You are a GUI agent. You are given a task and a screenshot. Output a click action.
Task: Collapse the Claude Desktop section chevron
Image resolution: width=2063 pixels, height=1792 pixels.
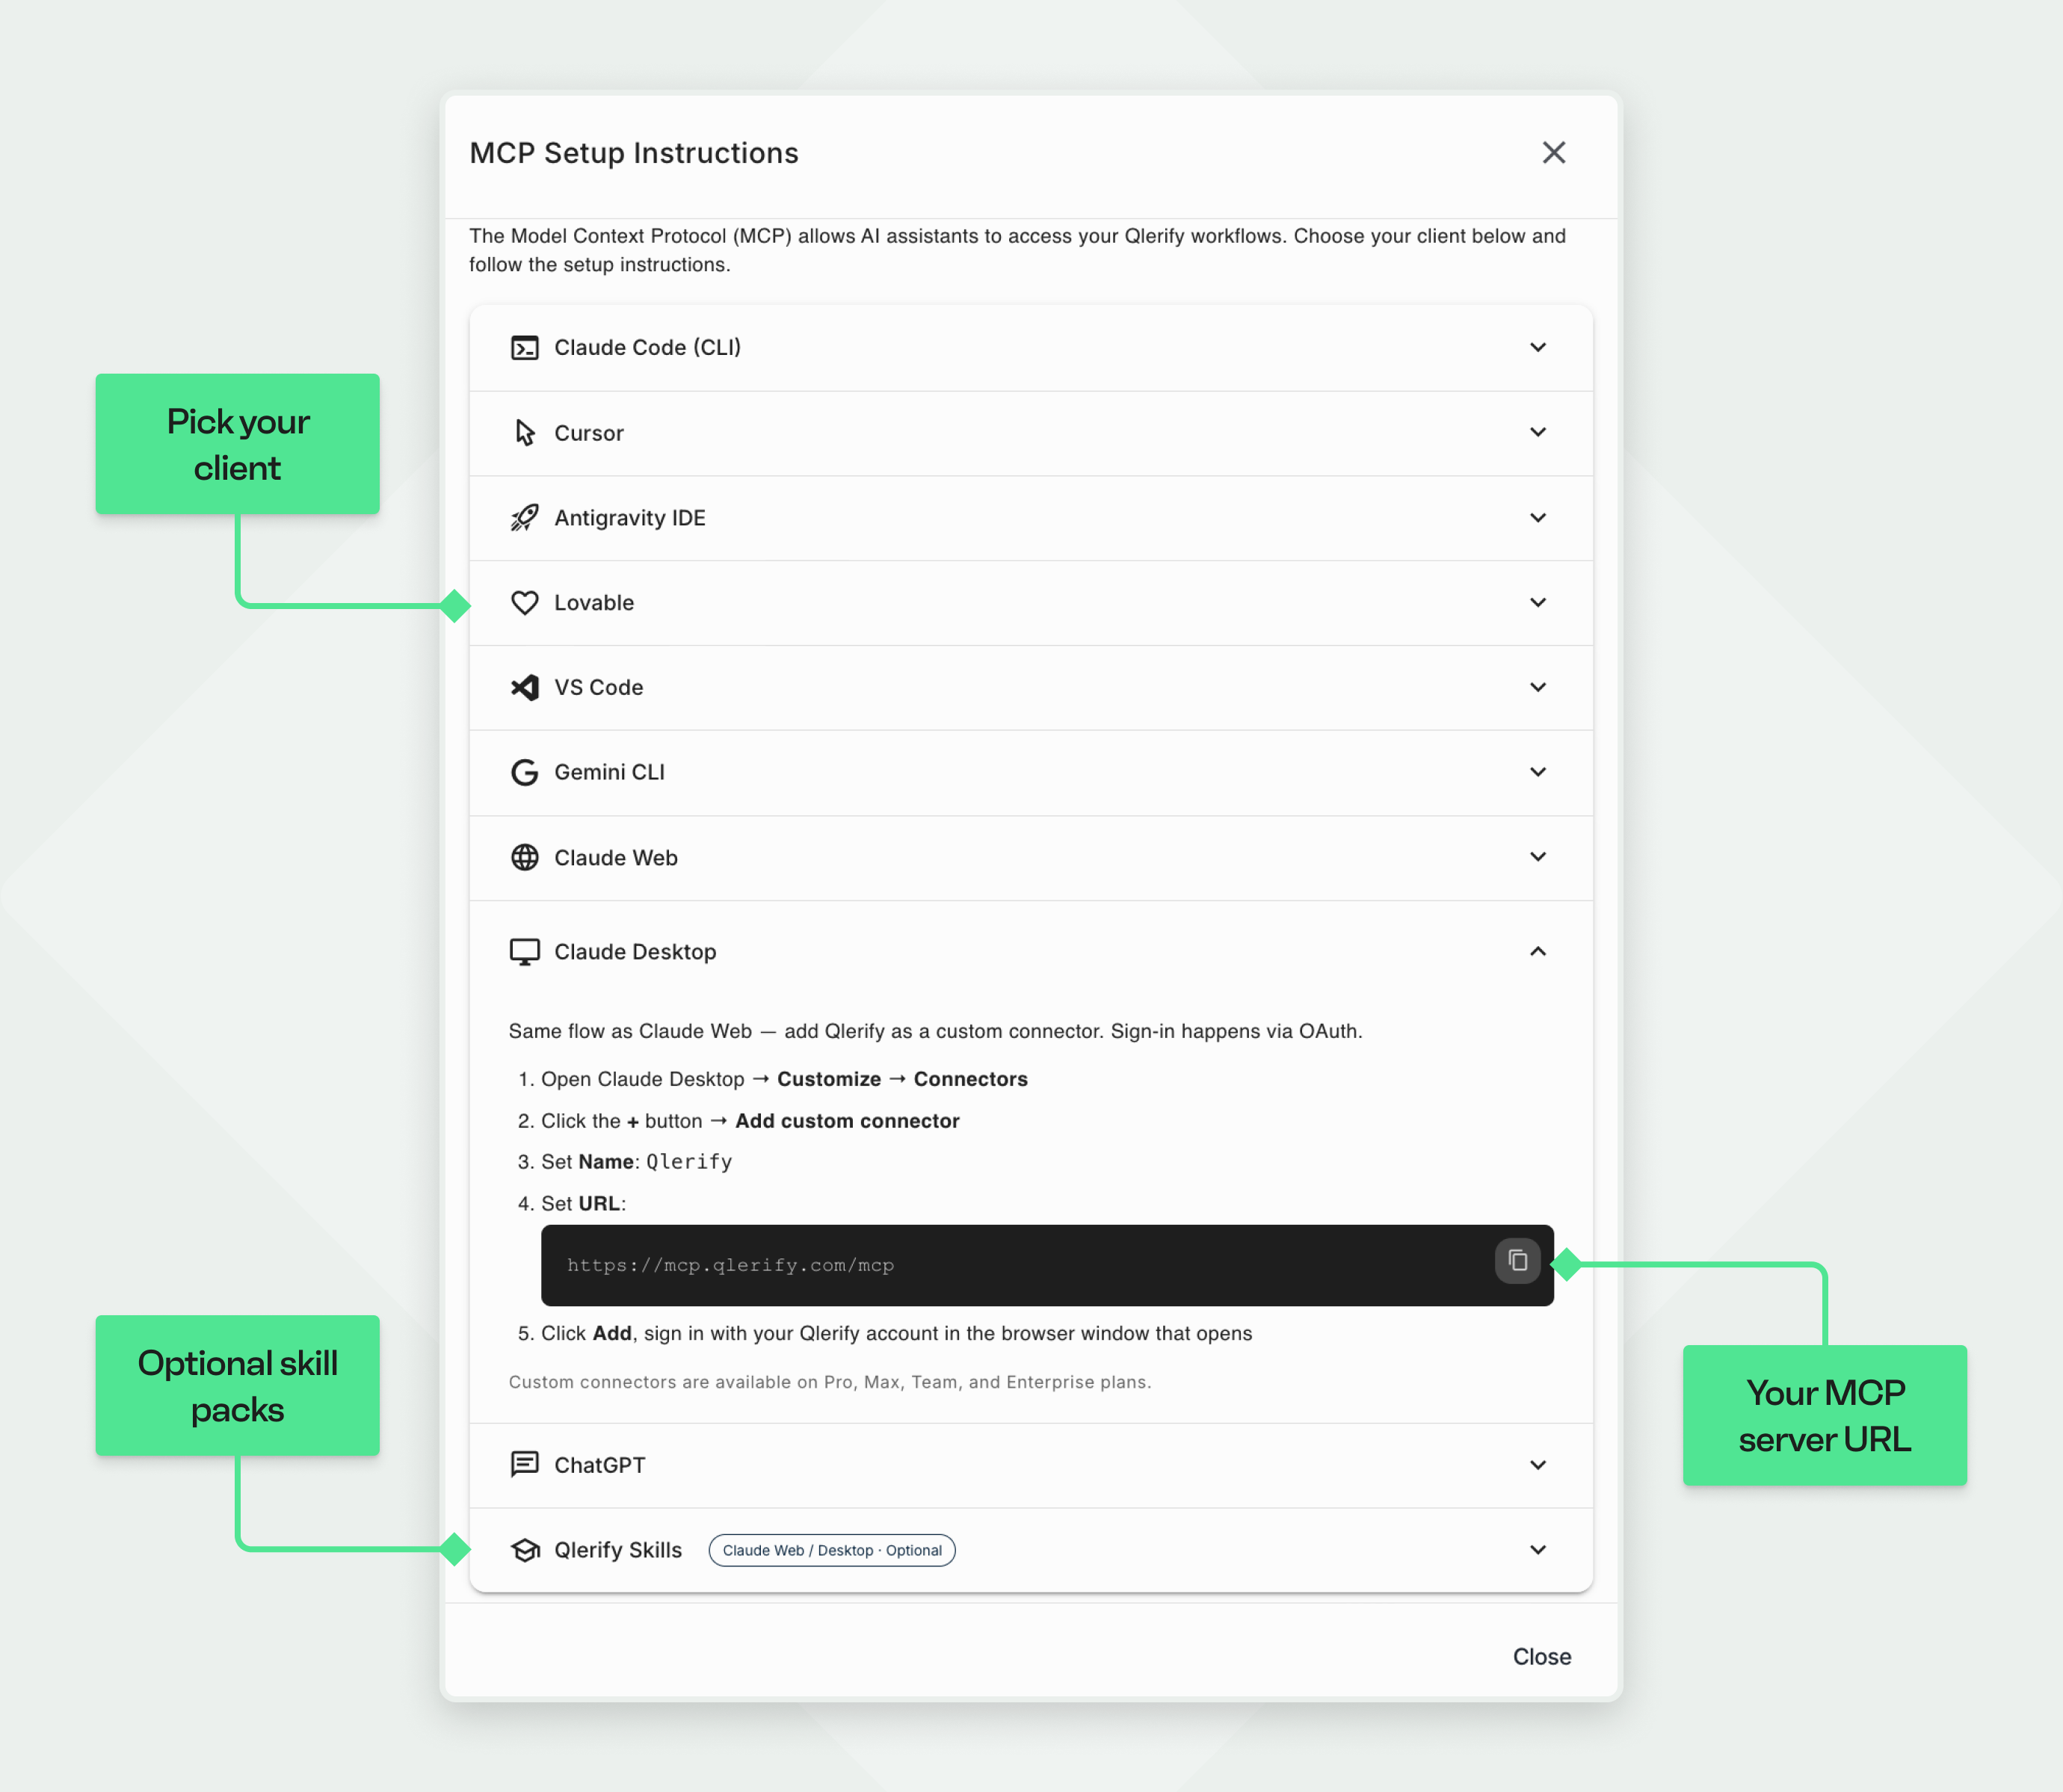(1537, 951)
